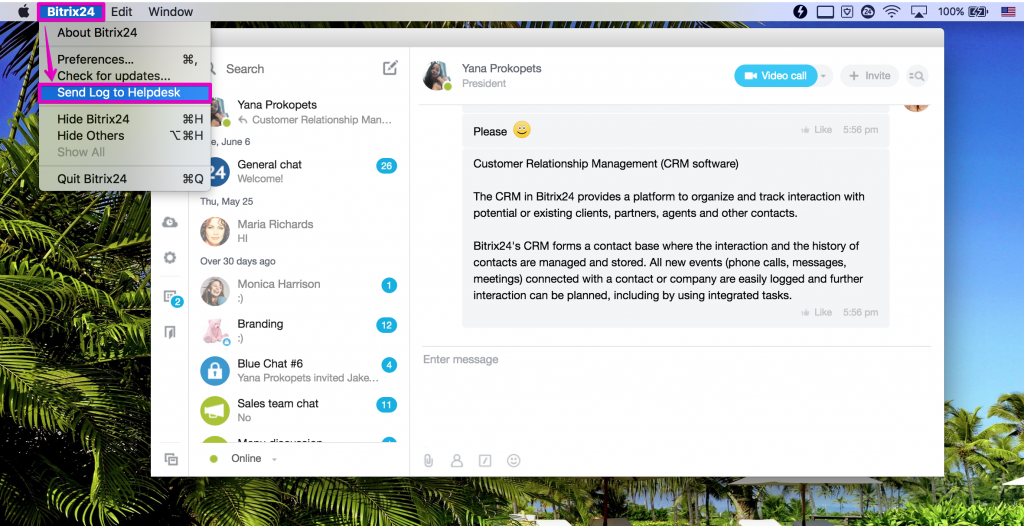This screenshot has width=1024, height=526.
Task: Click Monica Harrison's avatar thumbnail
Action: (215, 291)
